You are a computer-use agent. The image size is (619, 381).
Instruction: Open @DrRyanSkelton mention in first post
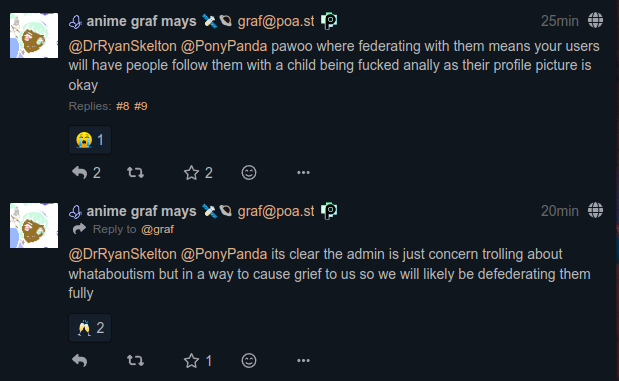tap(123, 47)
